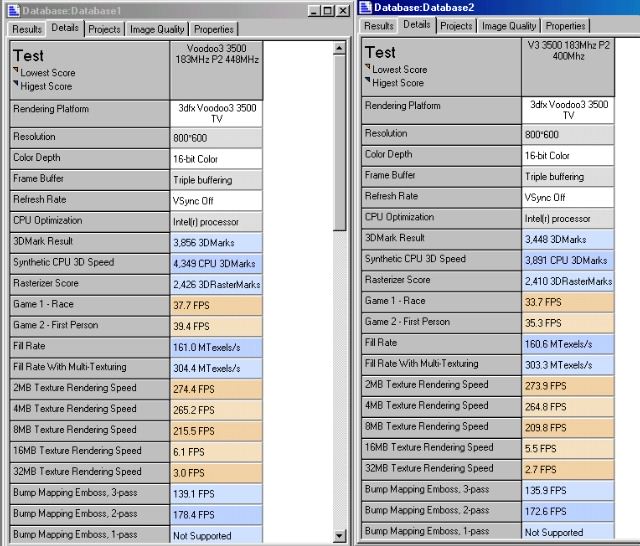Click the Higest Score marker in Database2
This screenshot has width=640, height=546.
369,83
